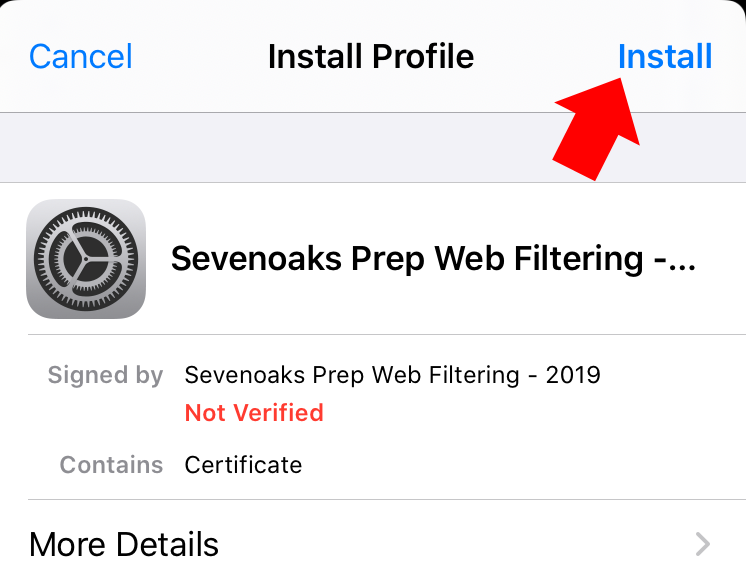Tap the center hub of the gear icon
This screenshot has width=746, height=587.
click(x=86, y=259)
